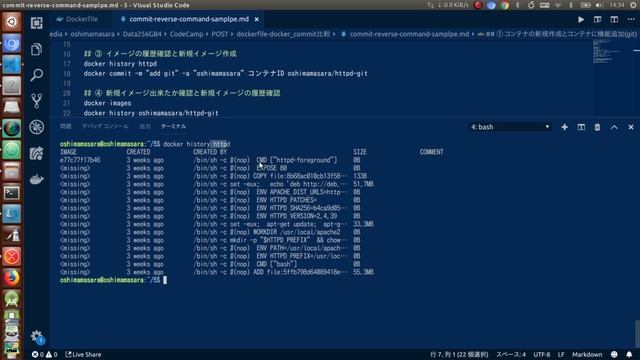
Task: Click POST in the breadcrumb path
Action: pos(219,34)
